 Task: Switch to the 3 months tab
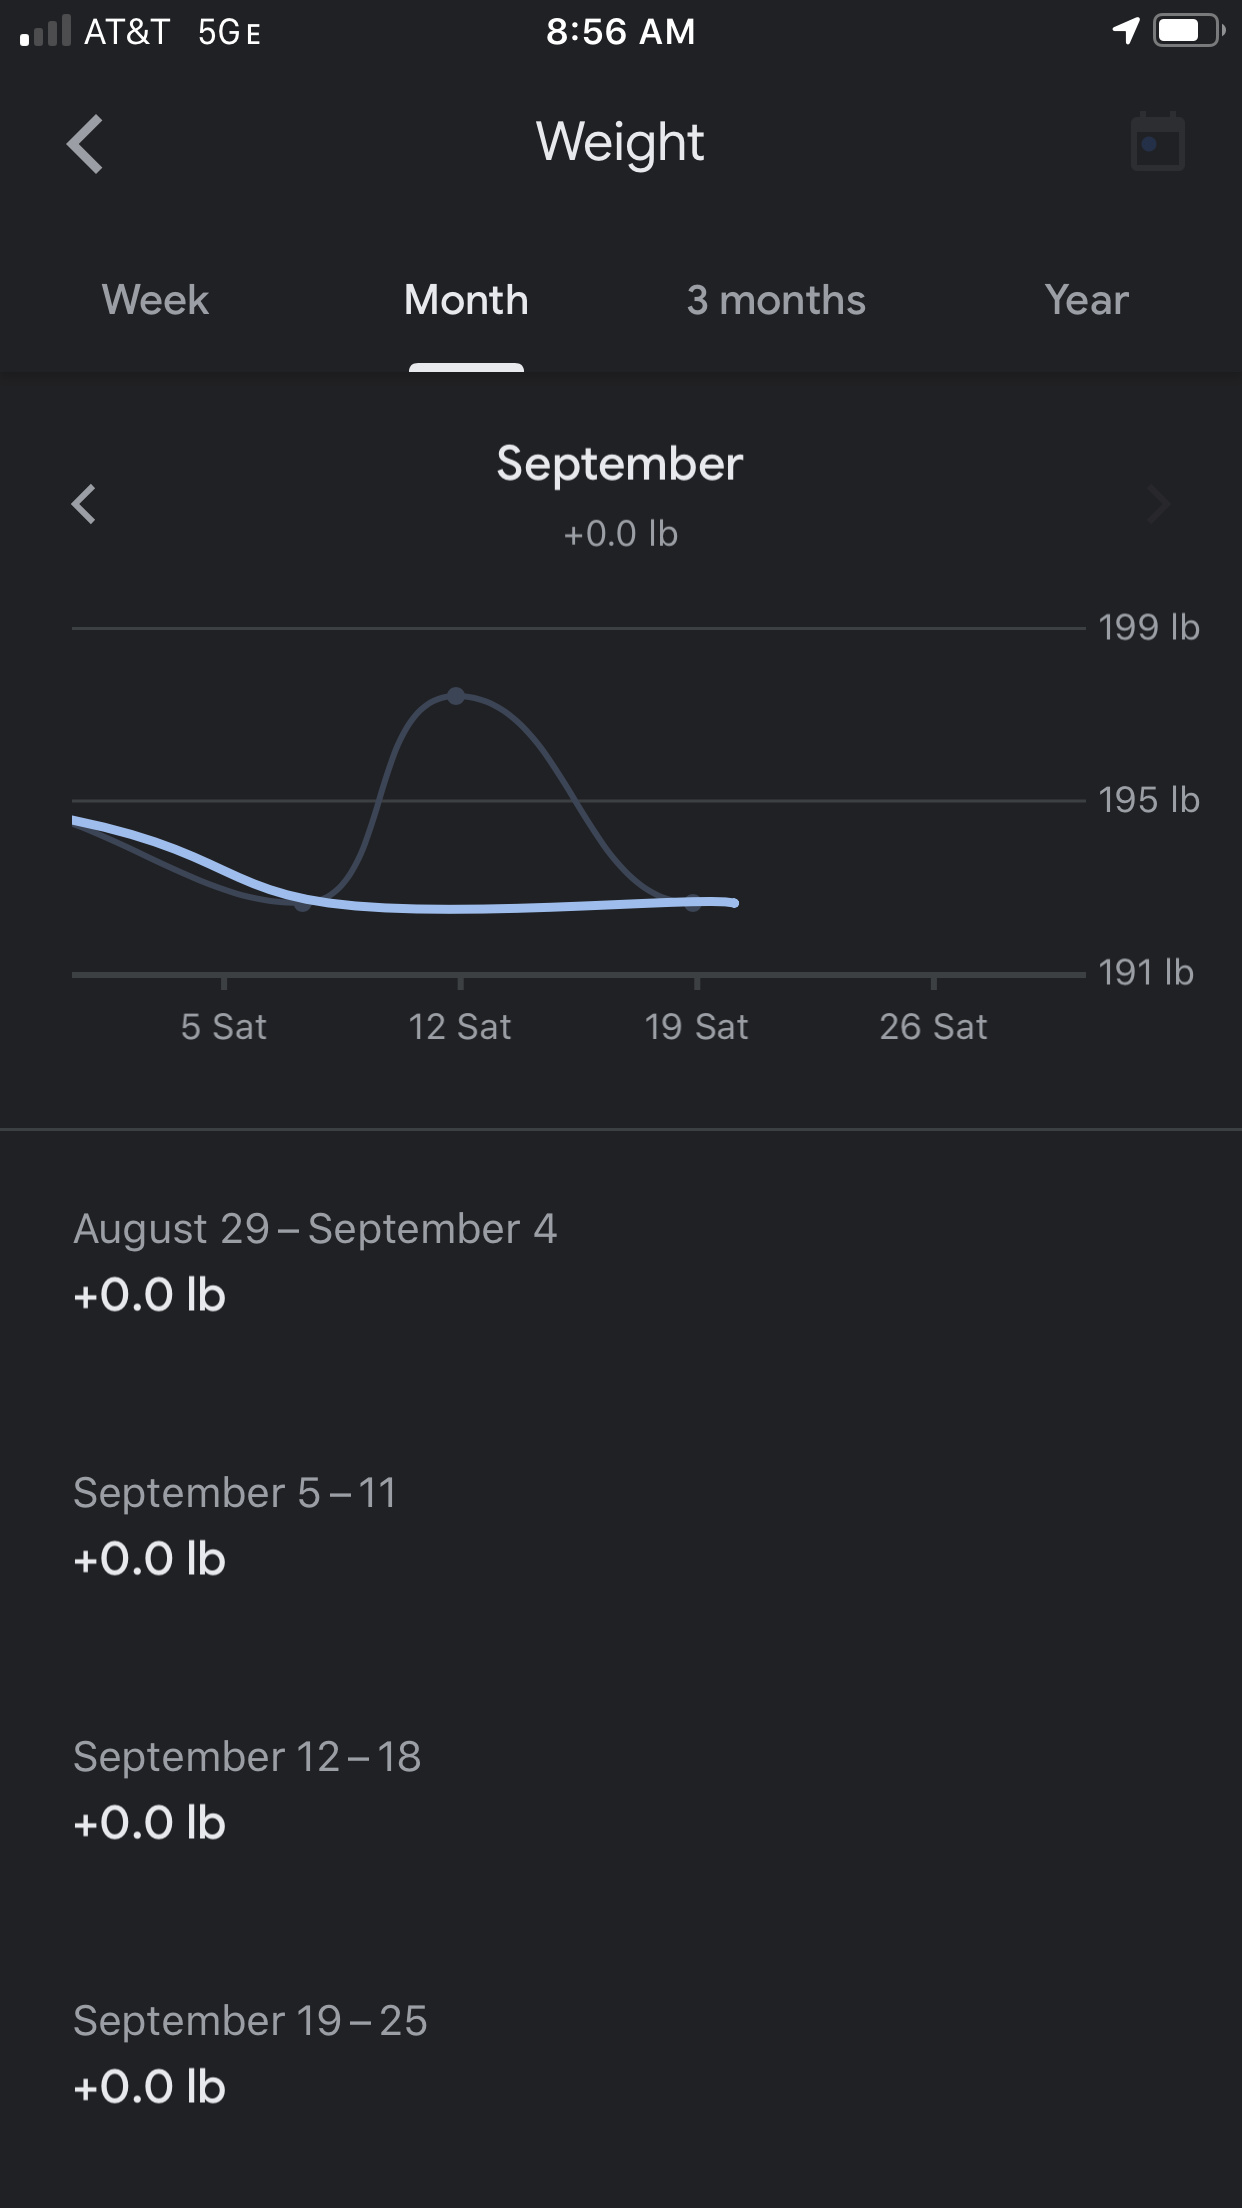tap(776, 300)
